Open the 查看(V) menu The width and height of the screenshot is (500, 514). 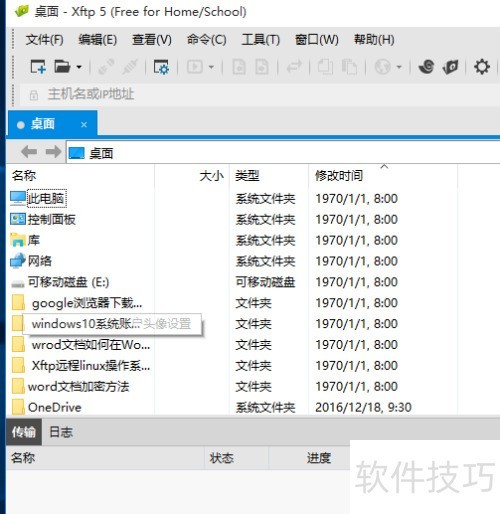pos(152,40)
